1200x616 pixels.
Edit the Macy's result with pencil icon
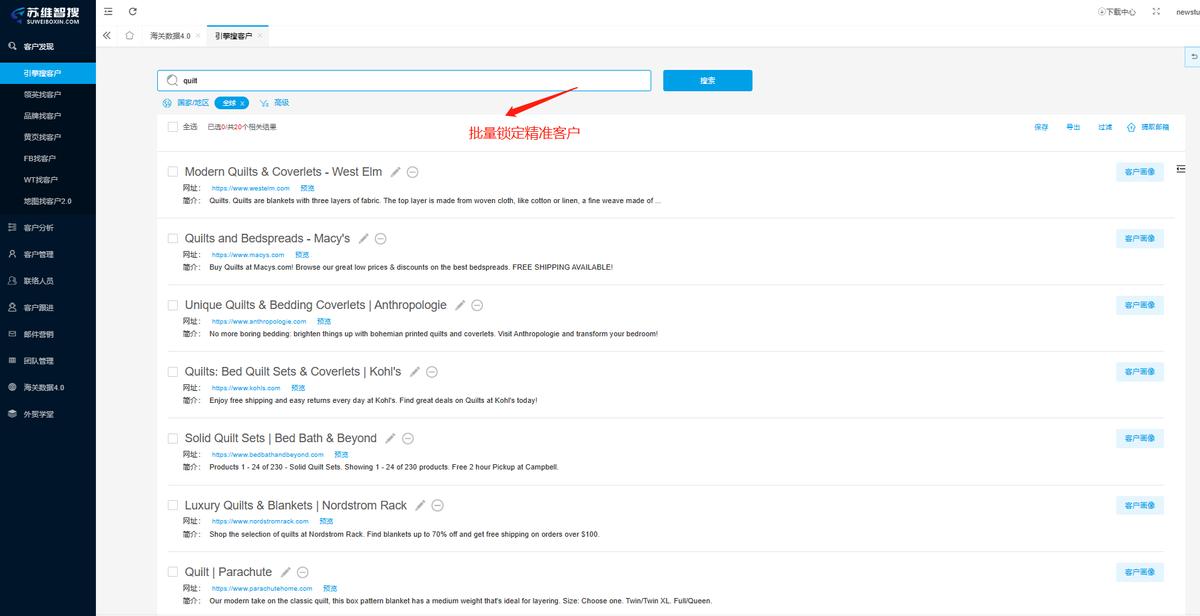pyautogui.click(x=364, y=239)
